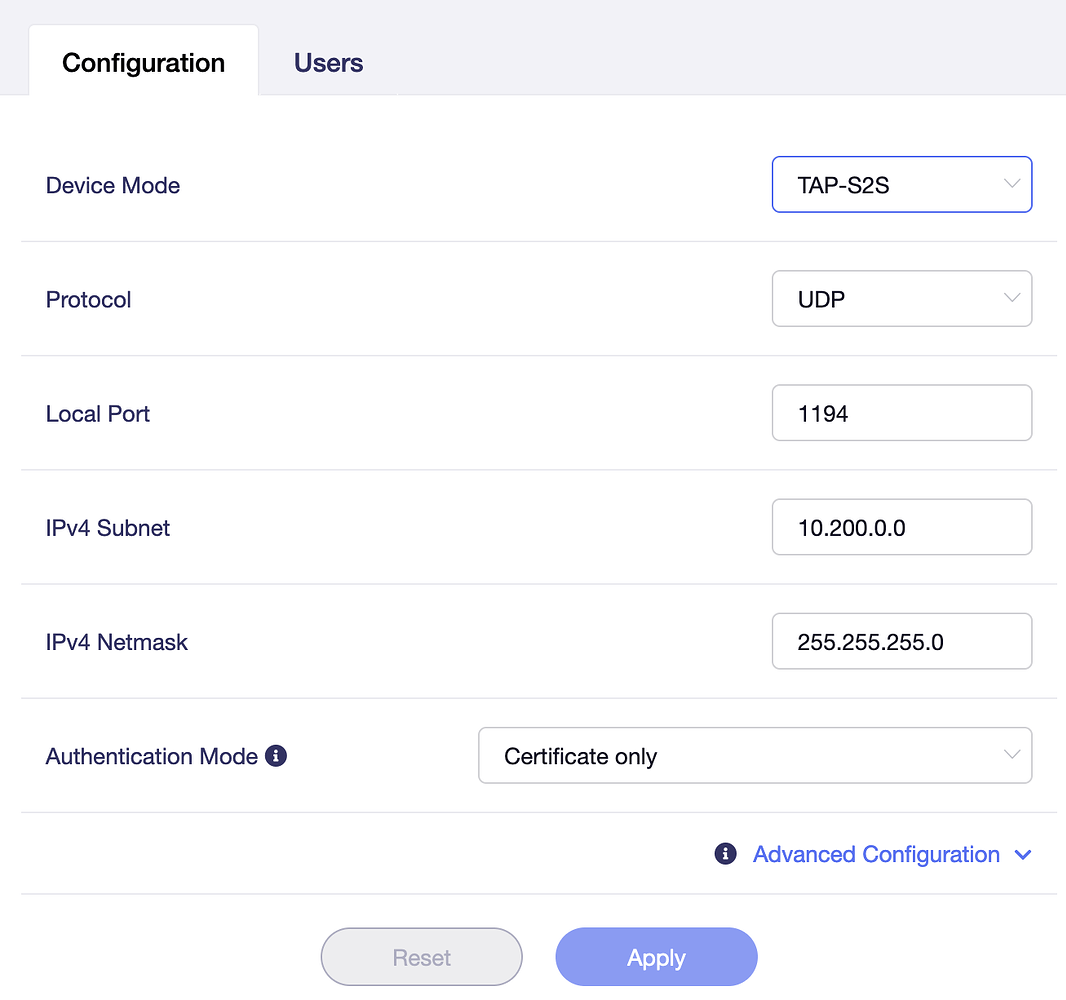Click the Device Mode label

coord(112,185)
